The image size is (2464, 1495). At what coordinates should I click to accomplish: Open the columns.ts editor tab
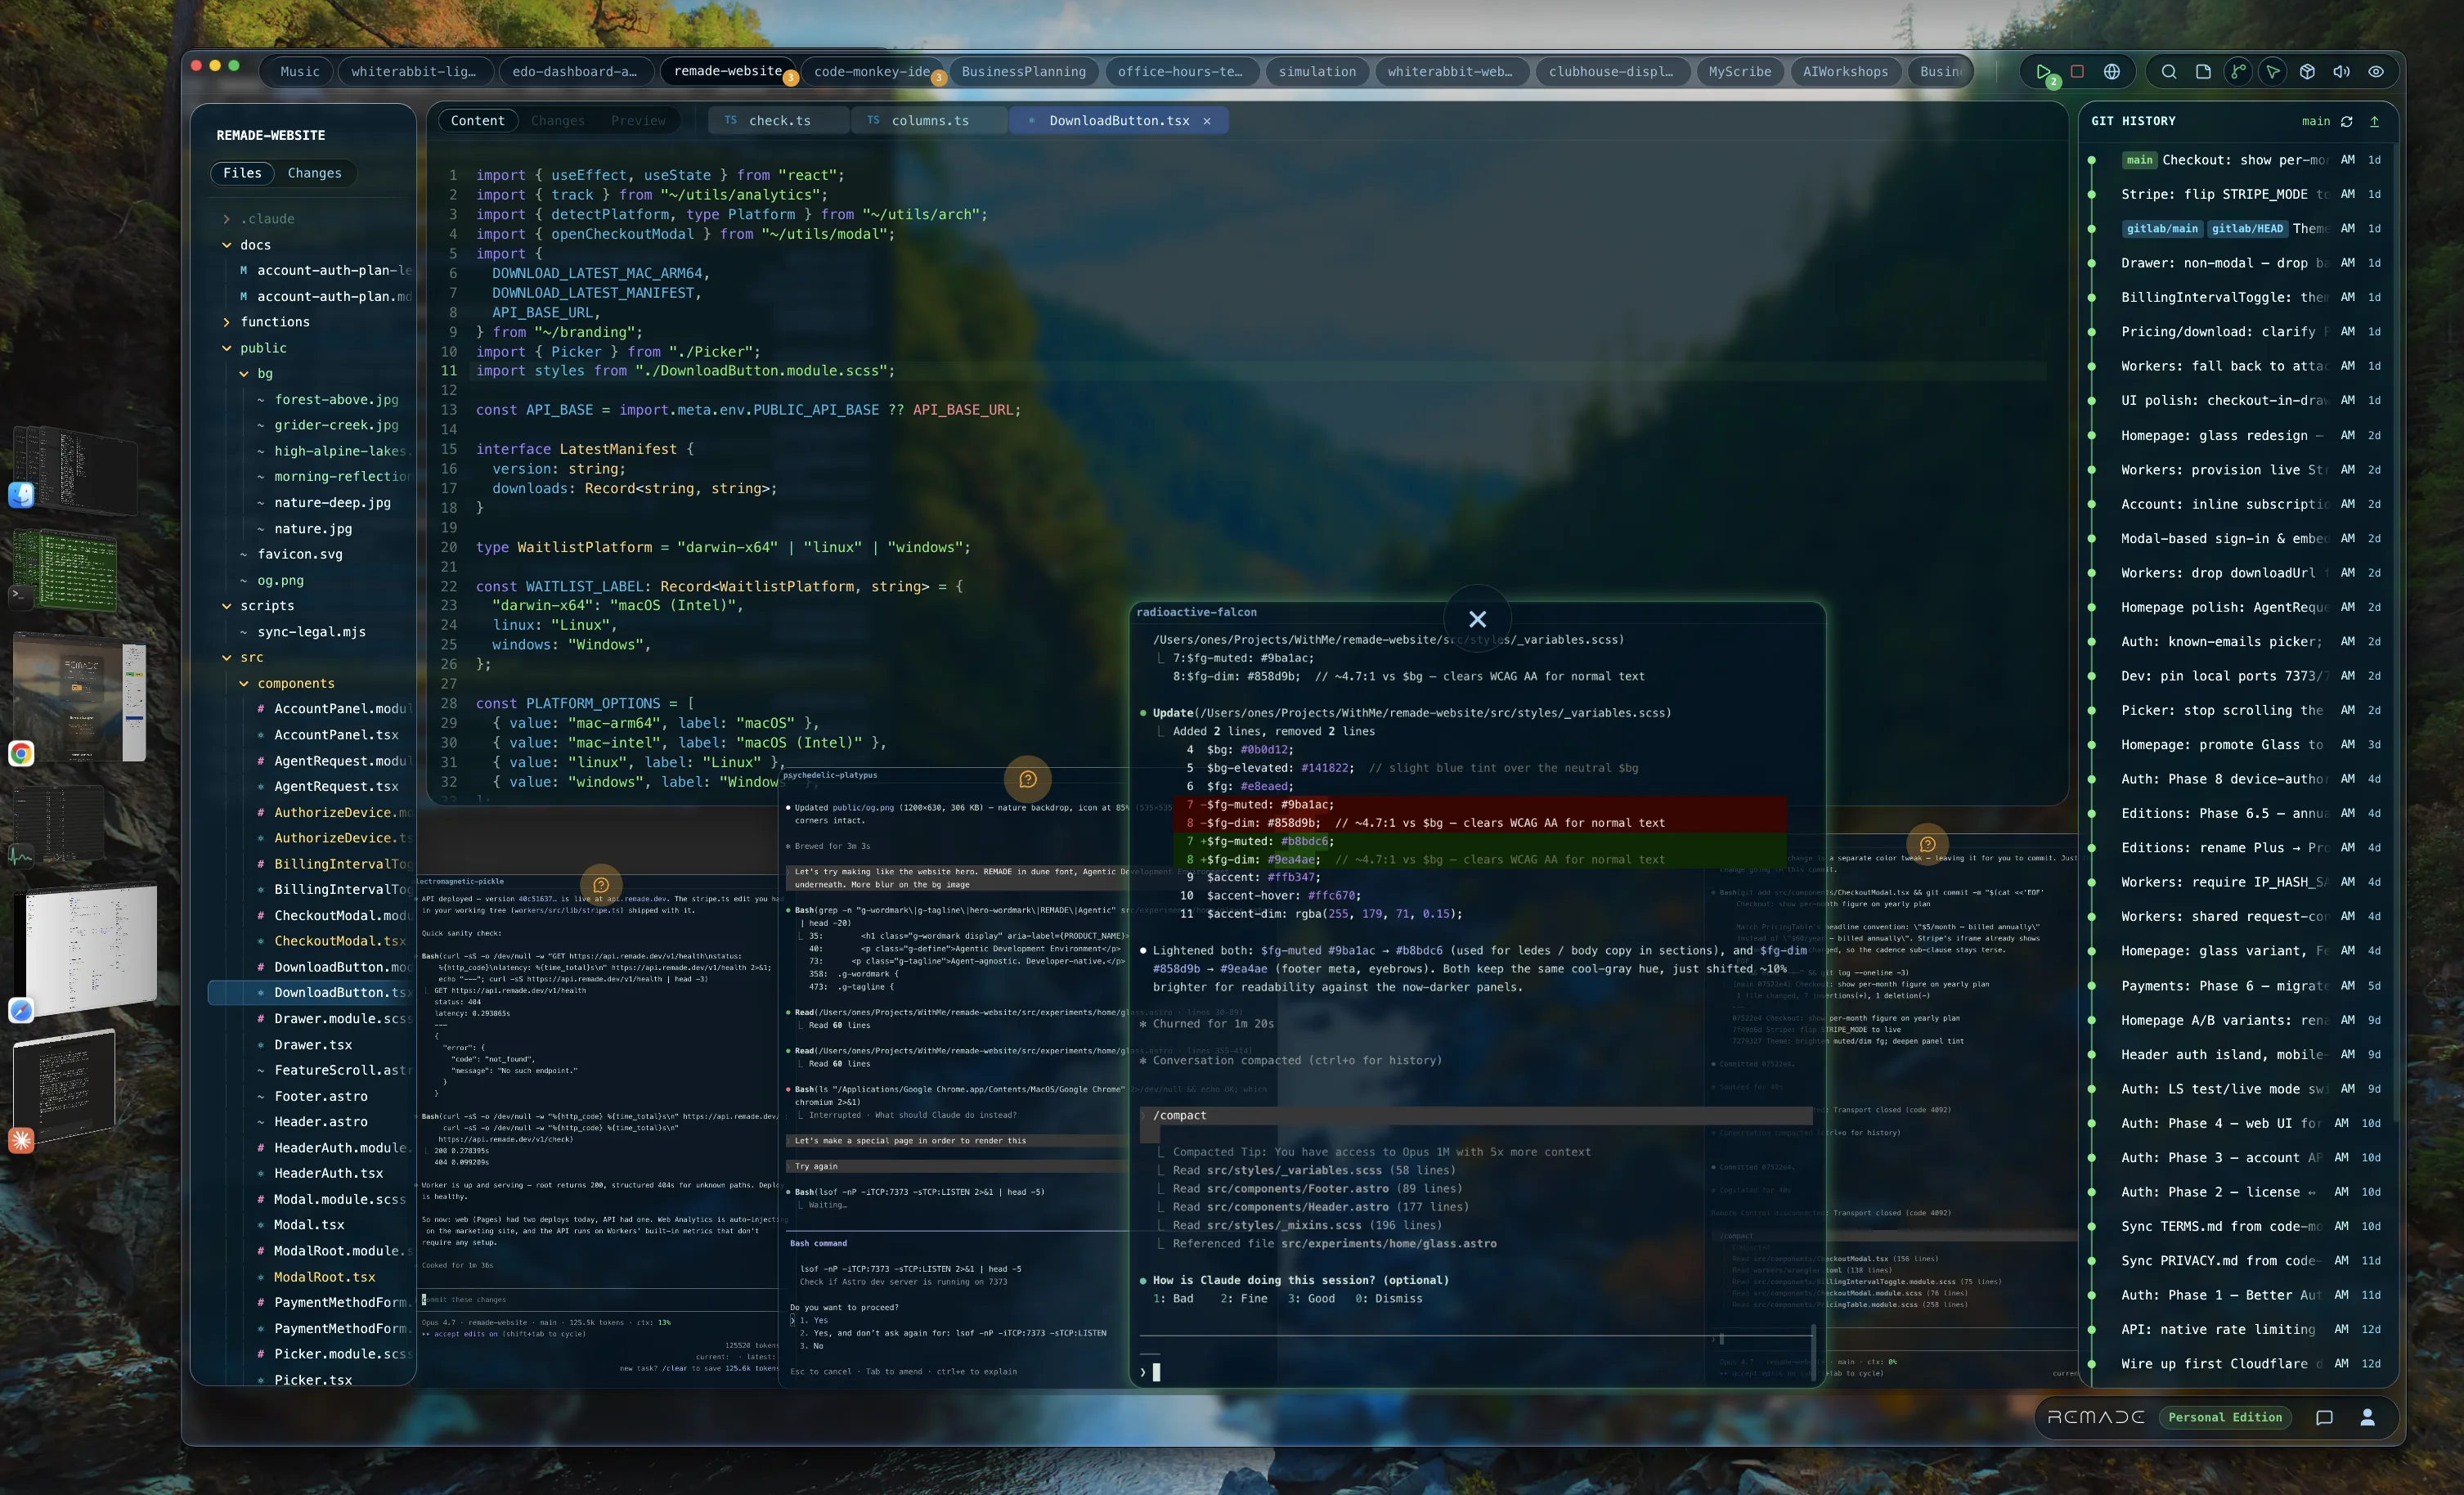929,121
